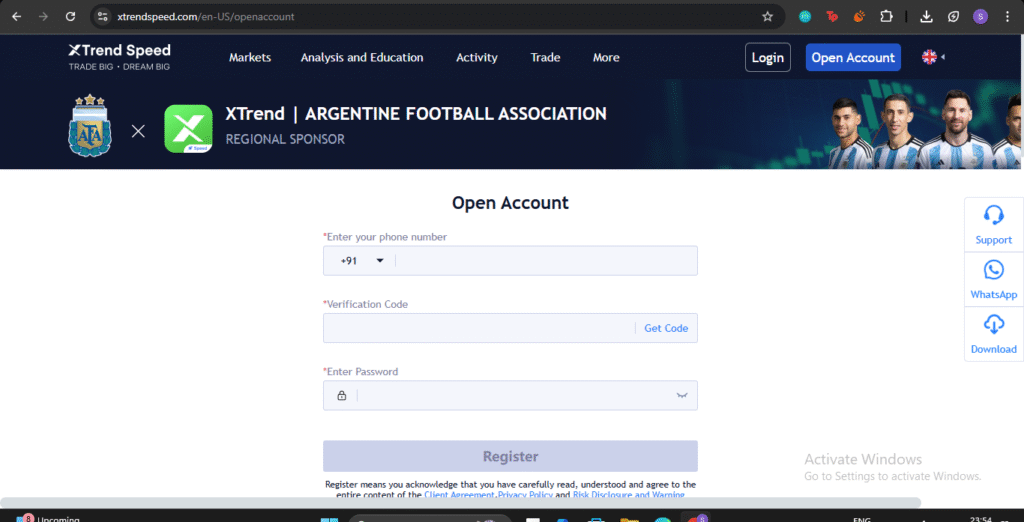The width and height of the screenshot is (1024, 522).
Task: Click the blue Open Account button
Action: [853, 57]
